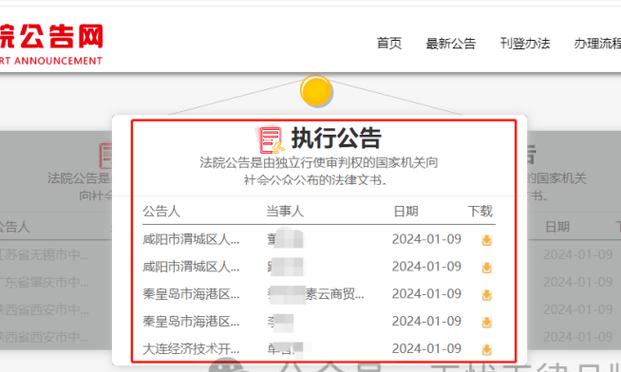Click the 当事人 column header

tap(285, 211)
